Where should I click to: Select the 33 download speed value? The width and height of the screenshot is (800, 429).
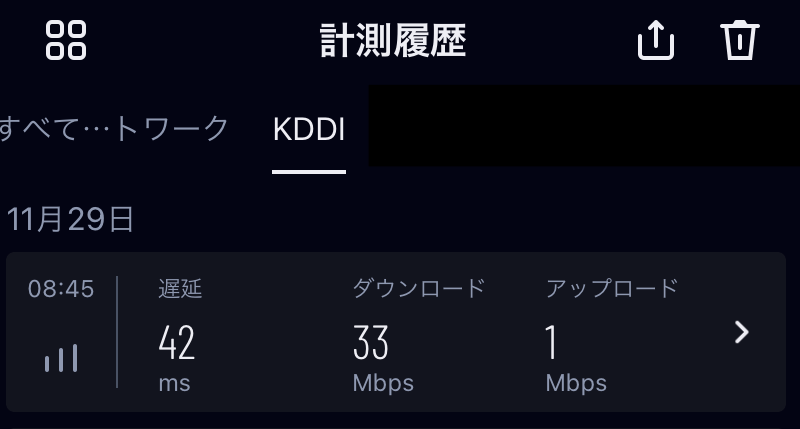pos(370,343)
